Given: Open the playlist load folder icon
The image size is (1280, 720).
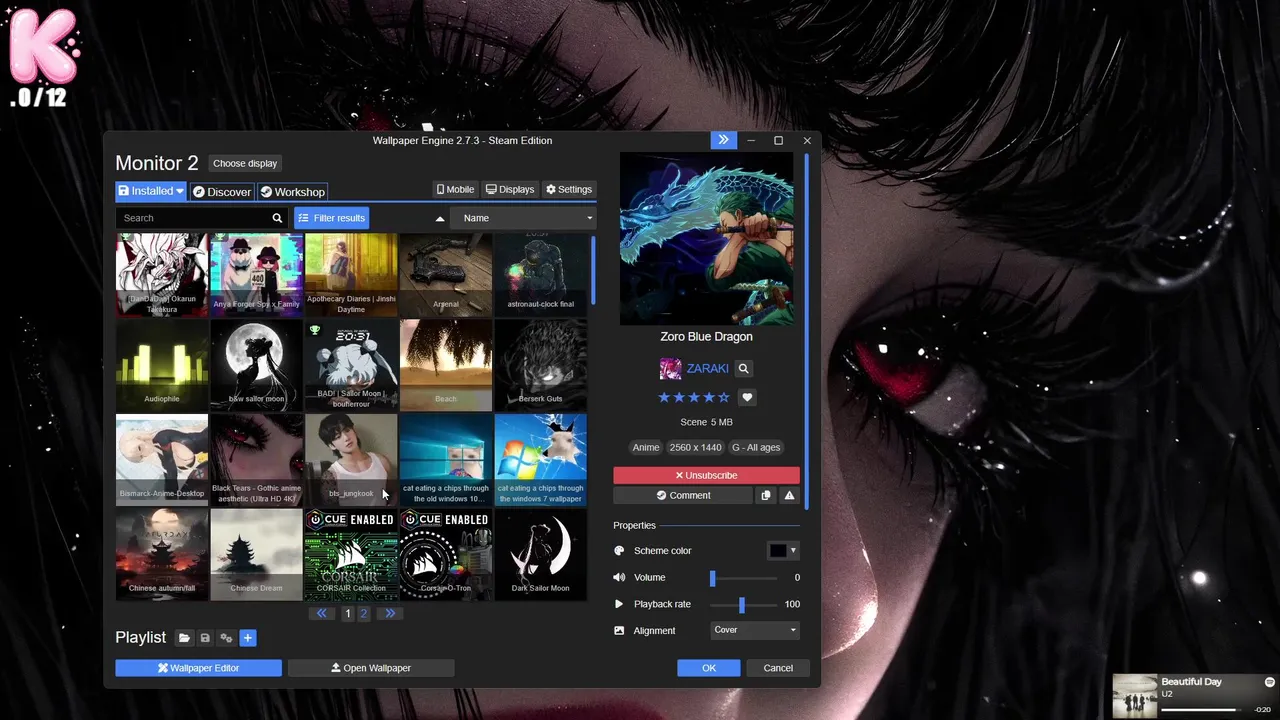Looking at the screenshot, I should point(184,638).
